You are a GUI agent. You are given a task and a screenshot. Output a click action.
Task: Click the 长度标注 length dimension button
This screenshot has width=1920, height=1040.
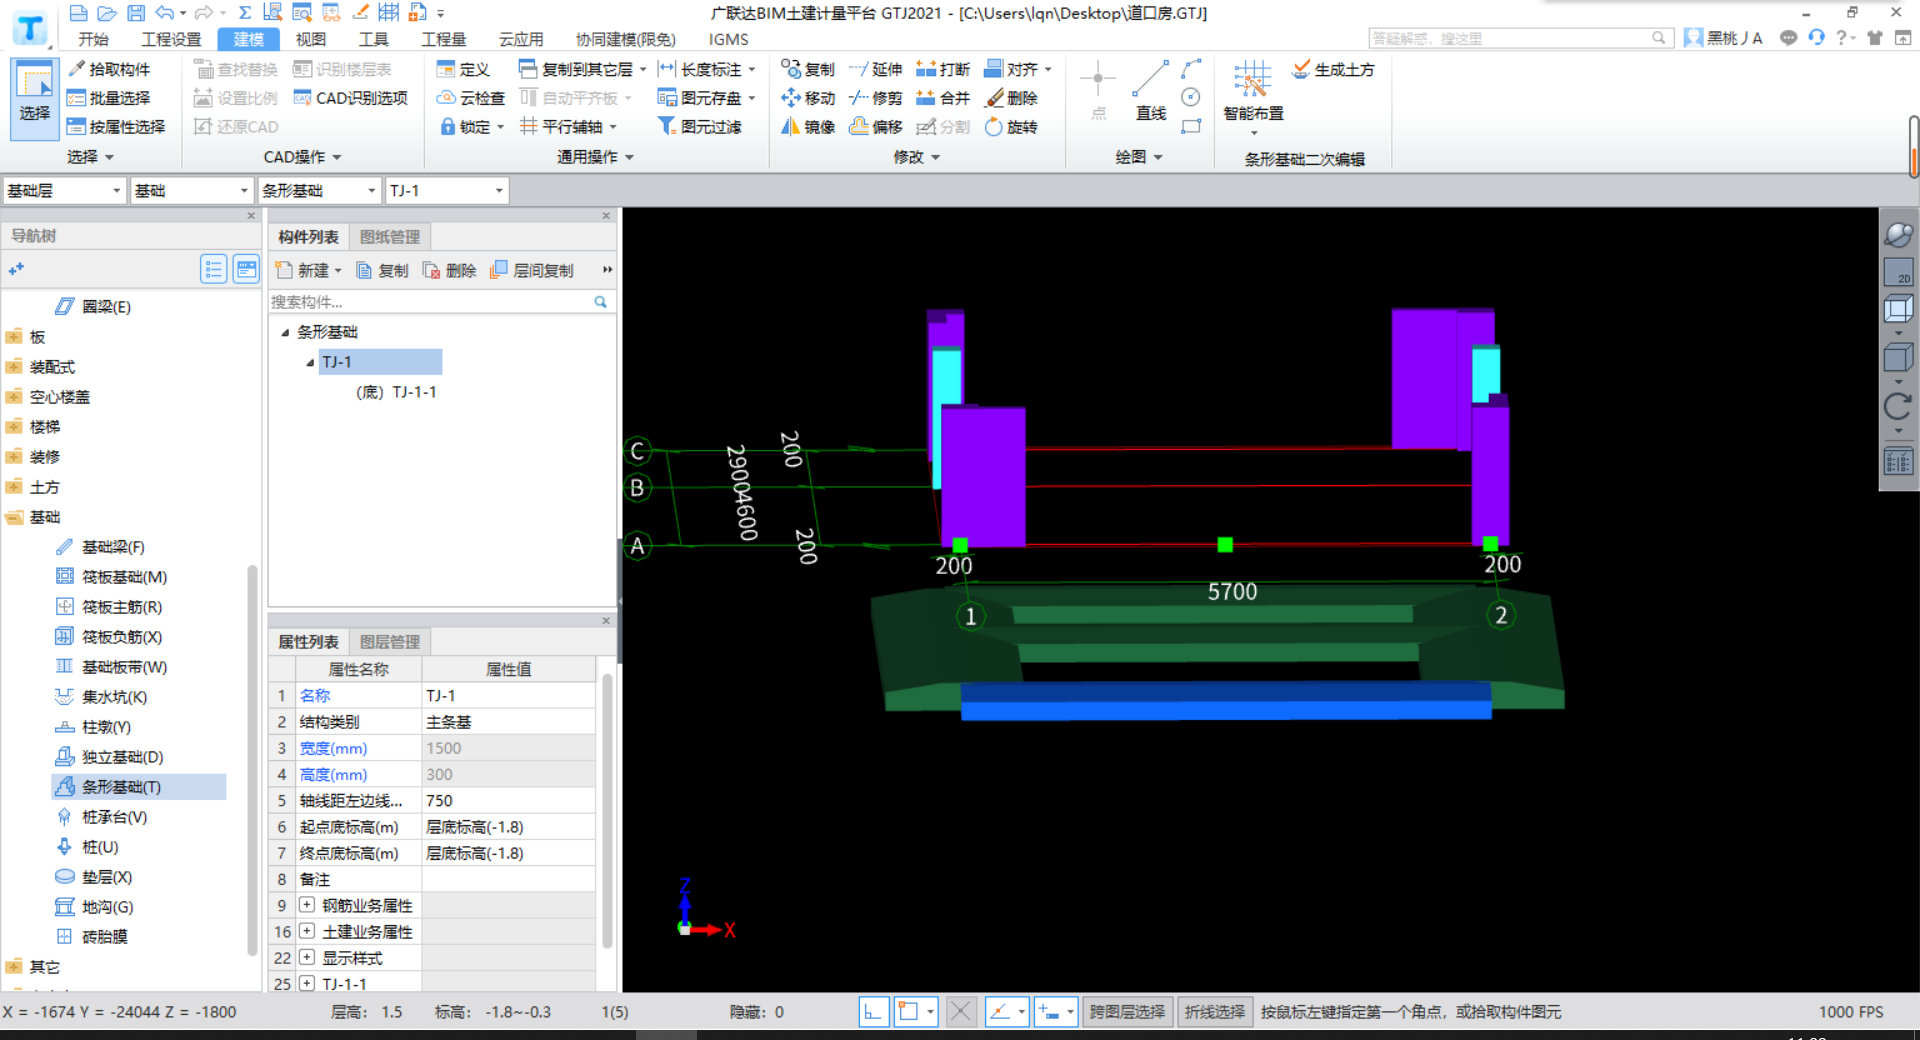pyautogui.click(x=705, y=69)
